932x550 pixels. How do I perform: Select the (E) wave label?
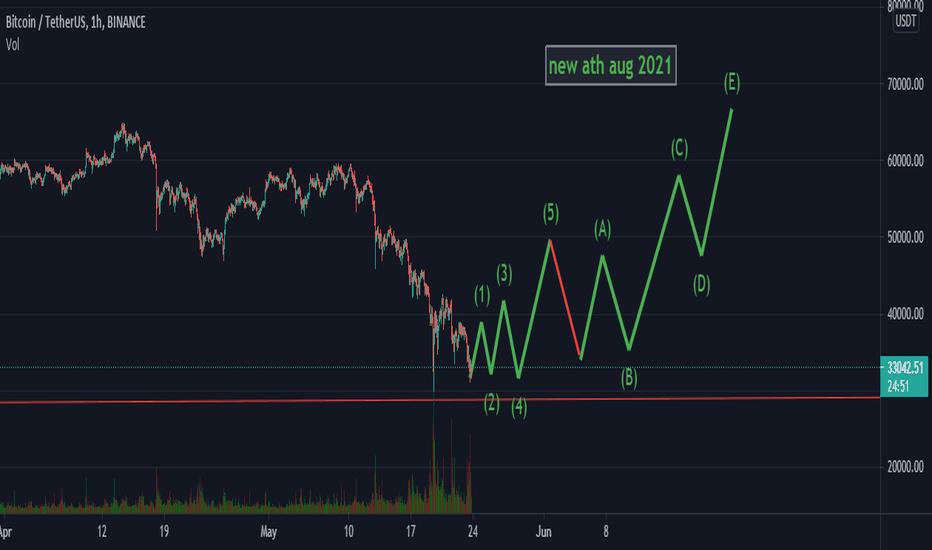pos(732,83)
